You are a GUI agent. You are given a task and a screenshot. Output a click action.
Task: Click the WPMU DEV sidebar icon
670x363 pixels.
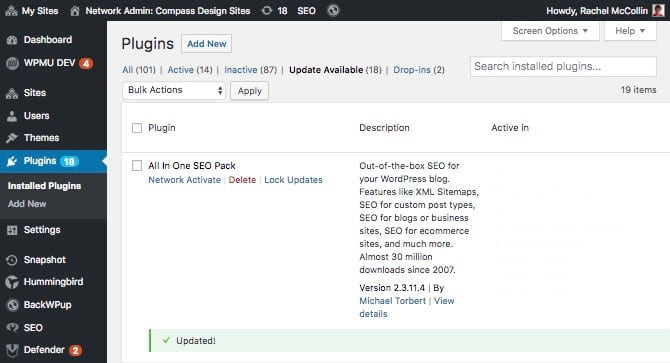12,63
